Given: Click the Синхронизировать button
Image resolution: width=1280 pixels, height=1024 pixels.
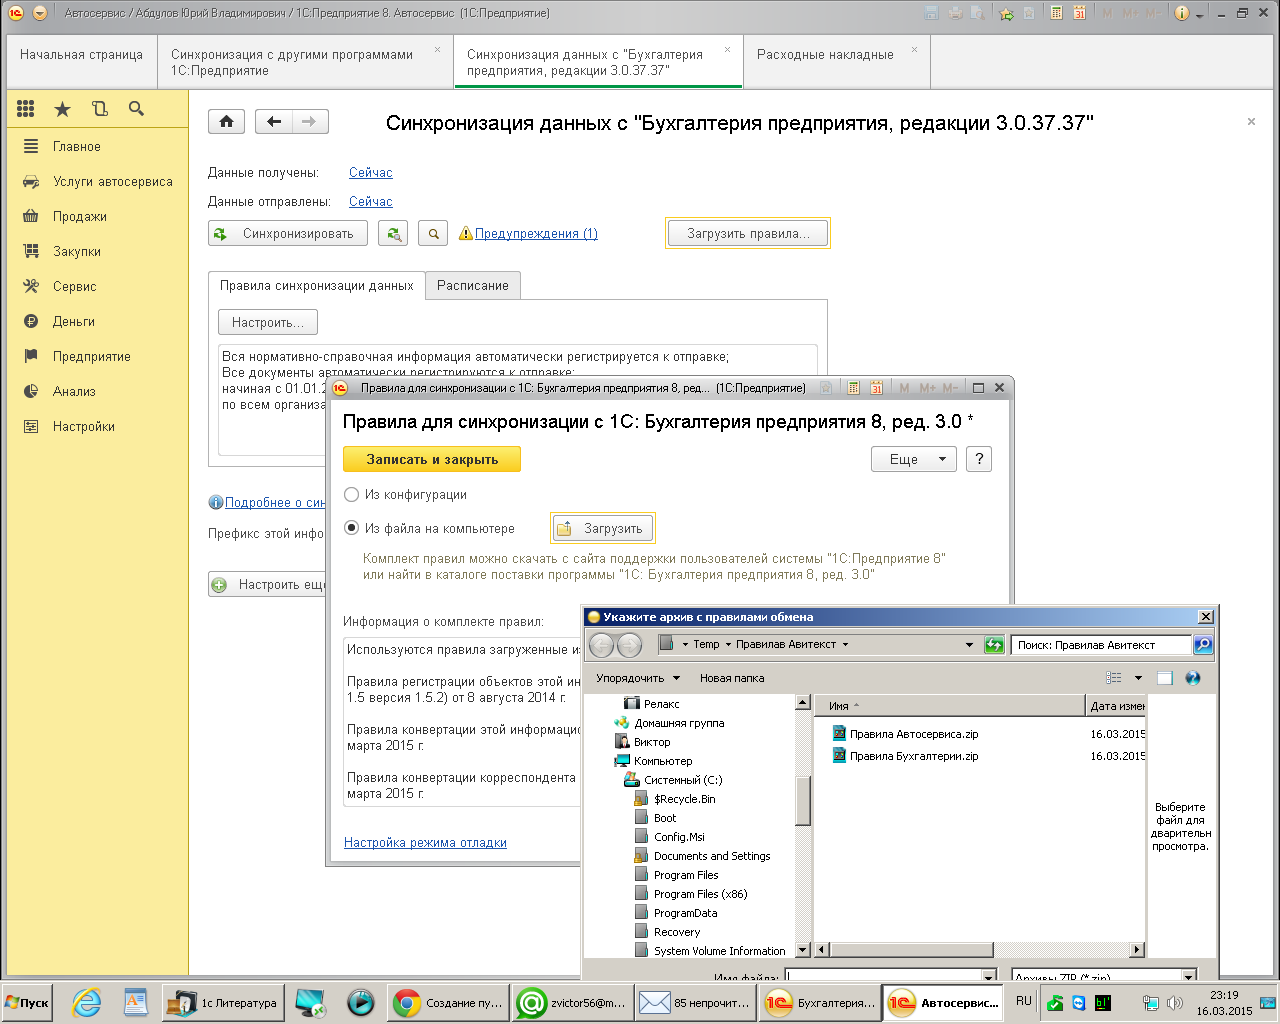Looking at the screenshot, I should [288, 233].
